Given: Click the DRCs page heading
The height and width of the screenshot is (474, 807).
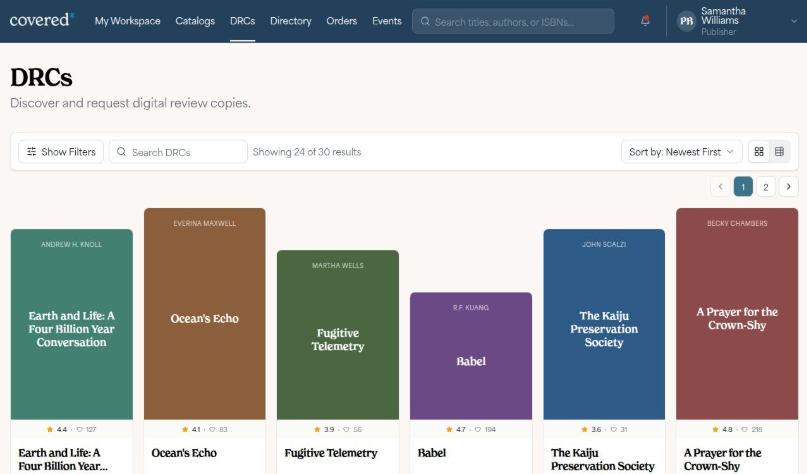Looking at the screenshot, I should pos(41,78).
